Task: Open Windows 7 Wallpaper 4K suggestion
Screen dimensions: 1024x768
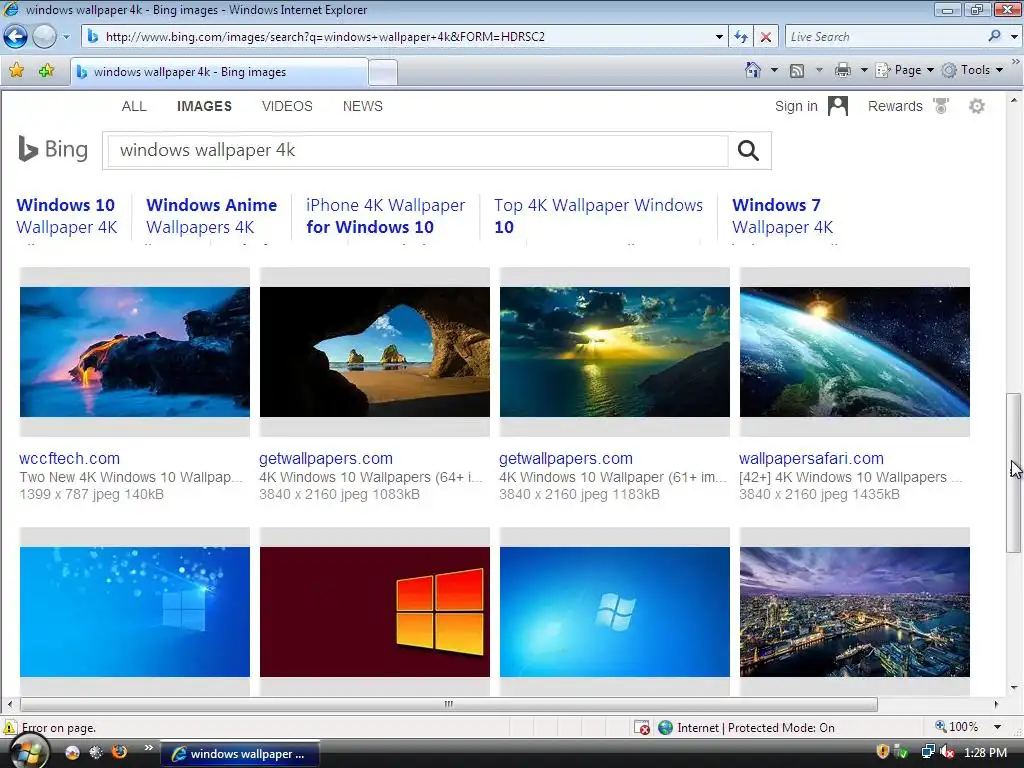Action: click(782, 216)
